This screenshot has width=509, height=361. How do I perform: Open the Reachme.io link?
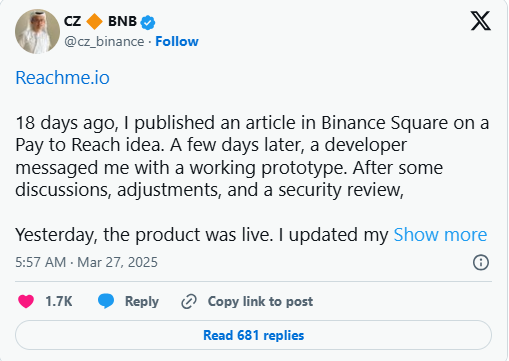tap(62, 78)
